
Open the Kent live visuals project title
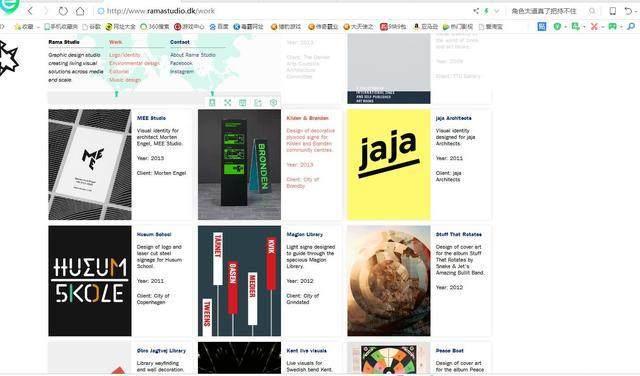pos(307,351)
